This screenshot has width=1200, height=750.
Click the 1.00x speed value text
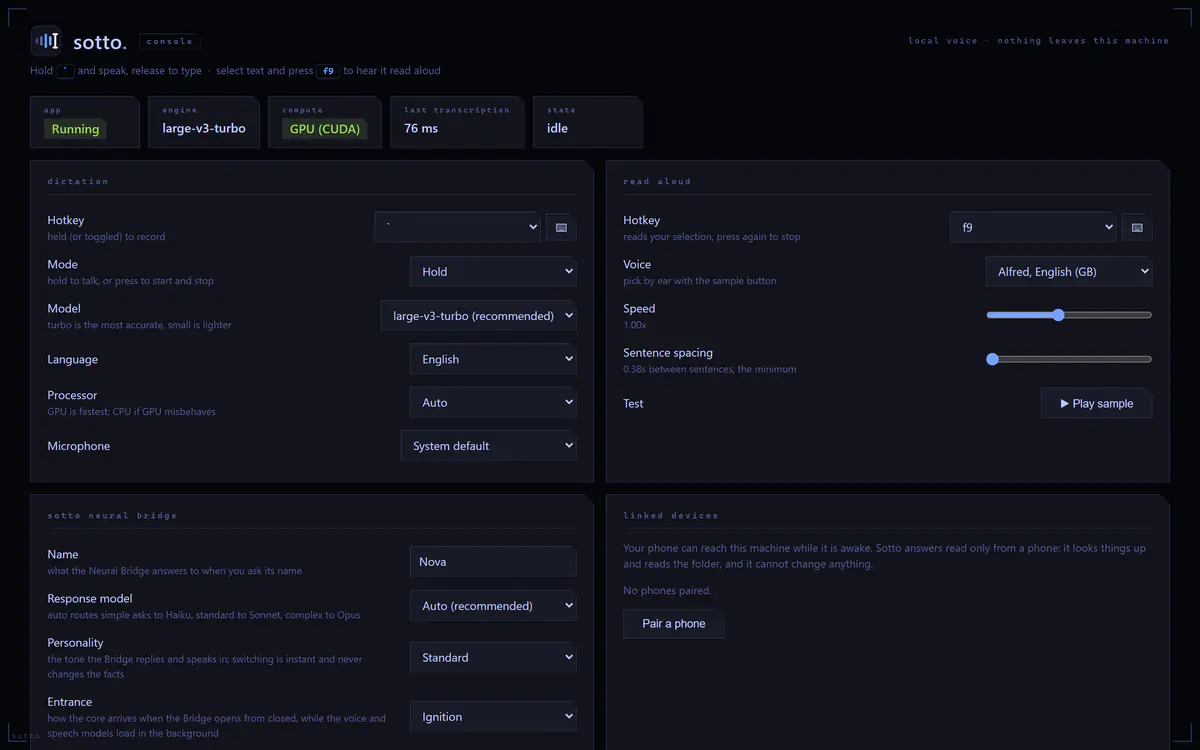(x=635, y=325)
